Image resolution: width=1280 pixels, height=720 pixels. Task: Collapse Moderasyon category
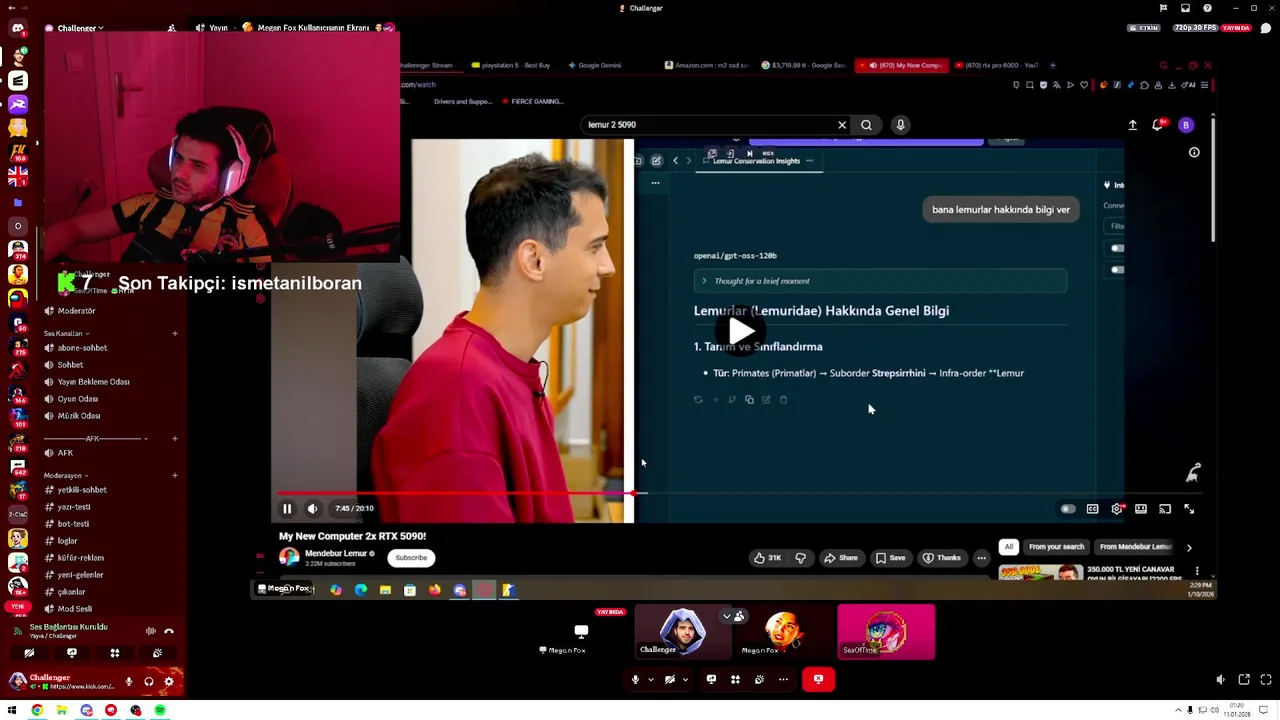pyautogui.click(x=66, y=476)
